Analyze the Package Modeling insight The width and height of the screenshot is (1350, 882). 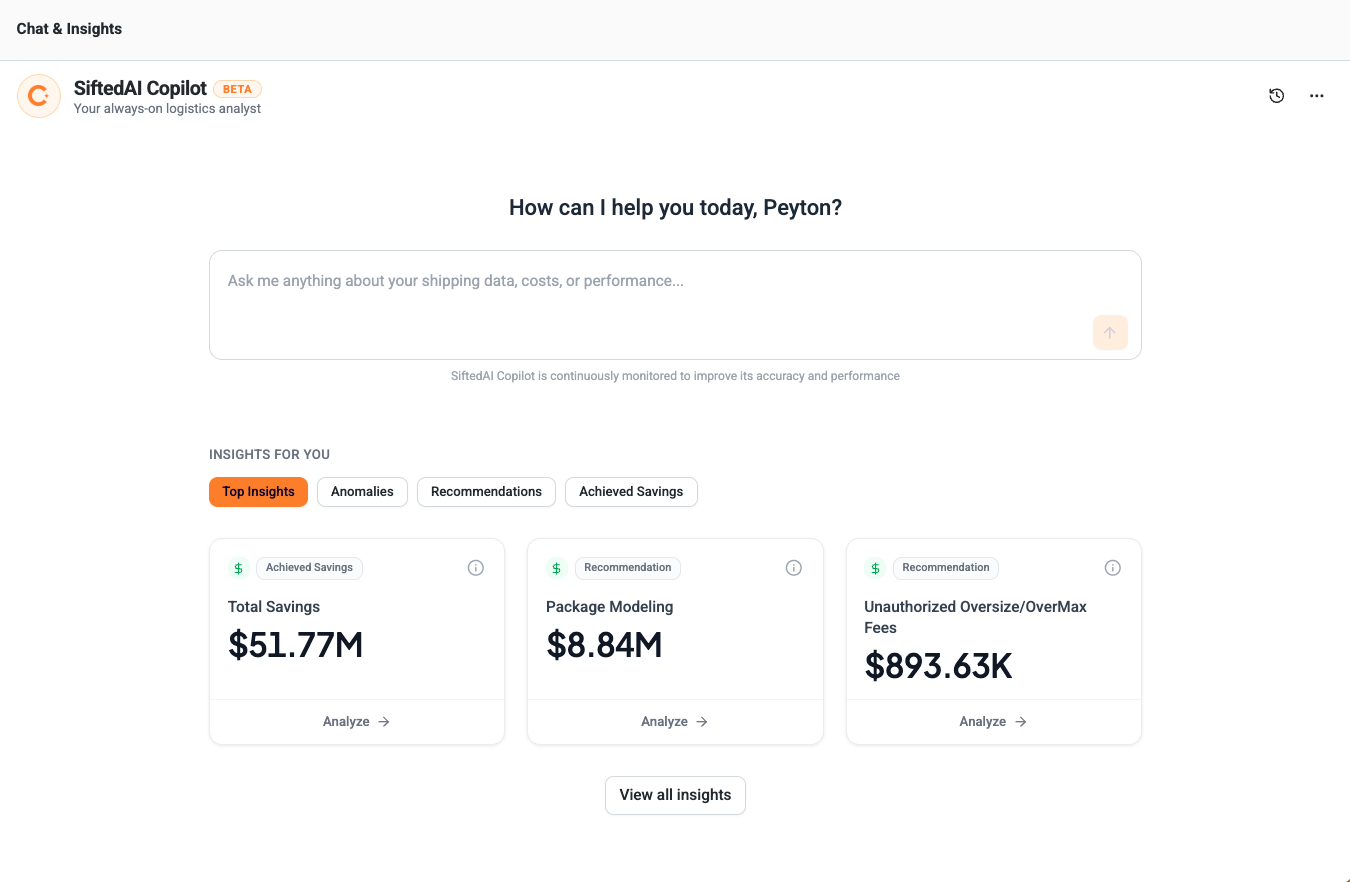pos(675,722)
